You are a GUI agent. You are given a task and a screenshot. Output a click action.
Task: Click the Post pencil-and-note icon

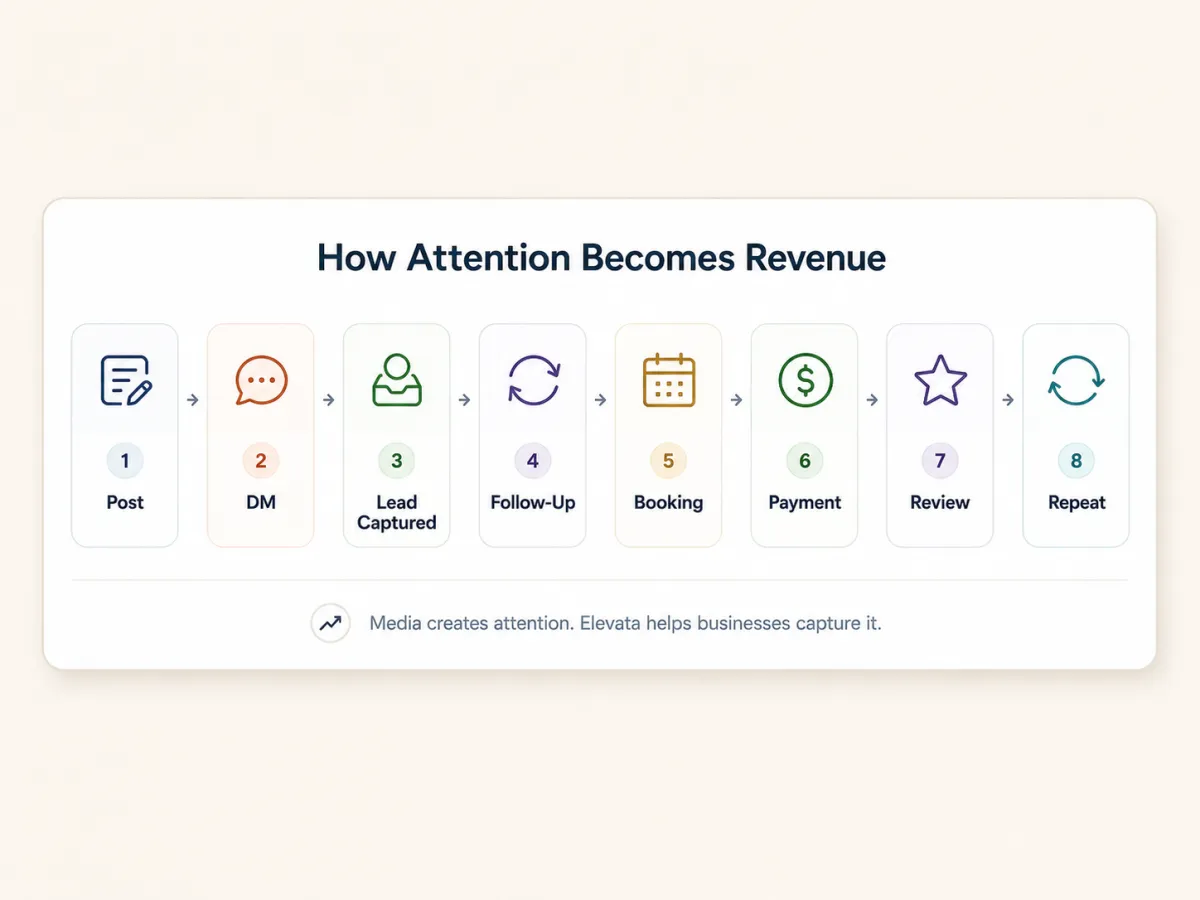click(x=125, y=381)
